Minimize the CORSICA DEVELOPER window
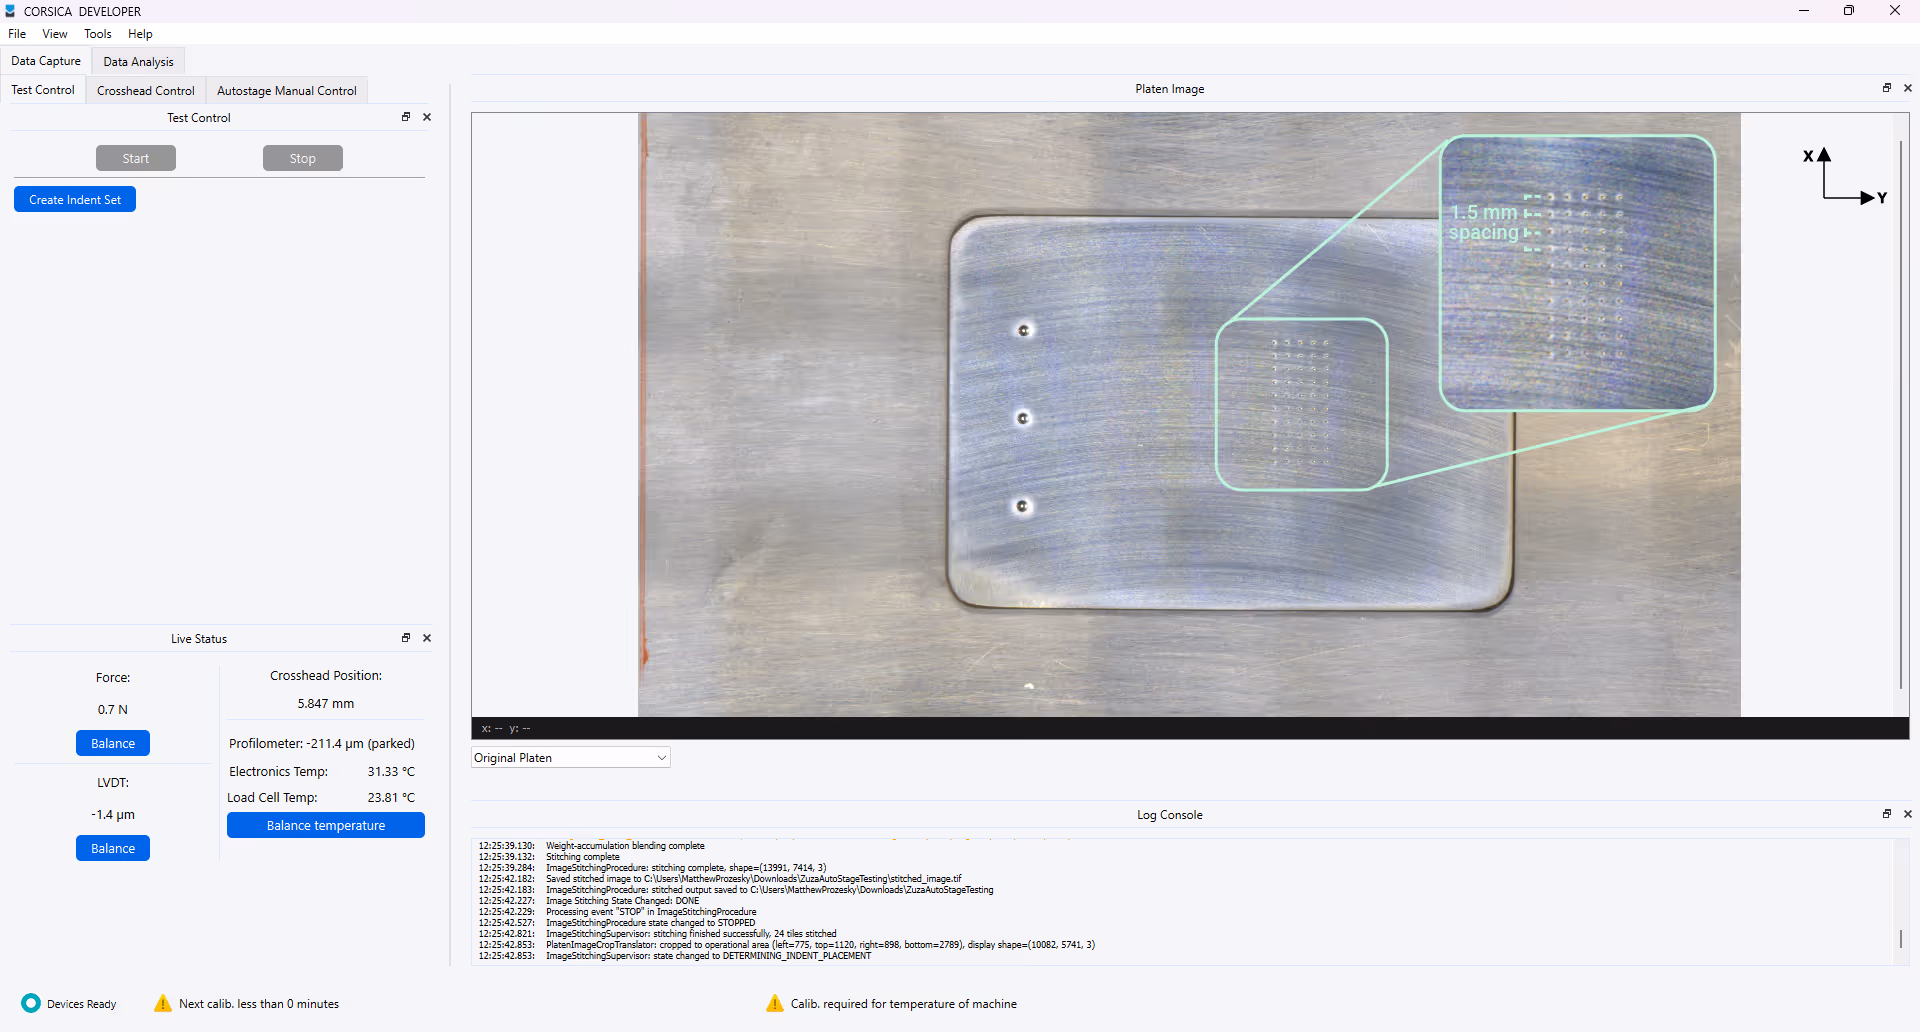This screenshot has width=1920, height=1032. (x=1804, y=11)
